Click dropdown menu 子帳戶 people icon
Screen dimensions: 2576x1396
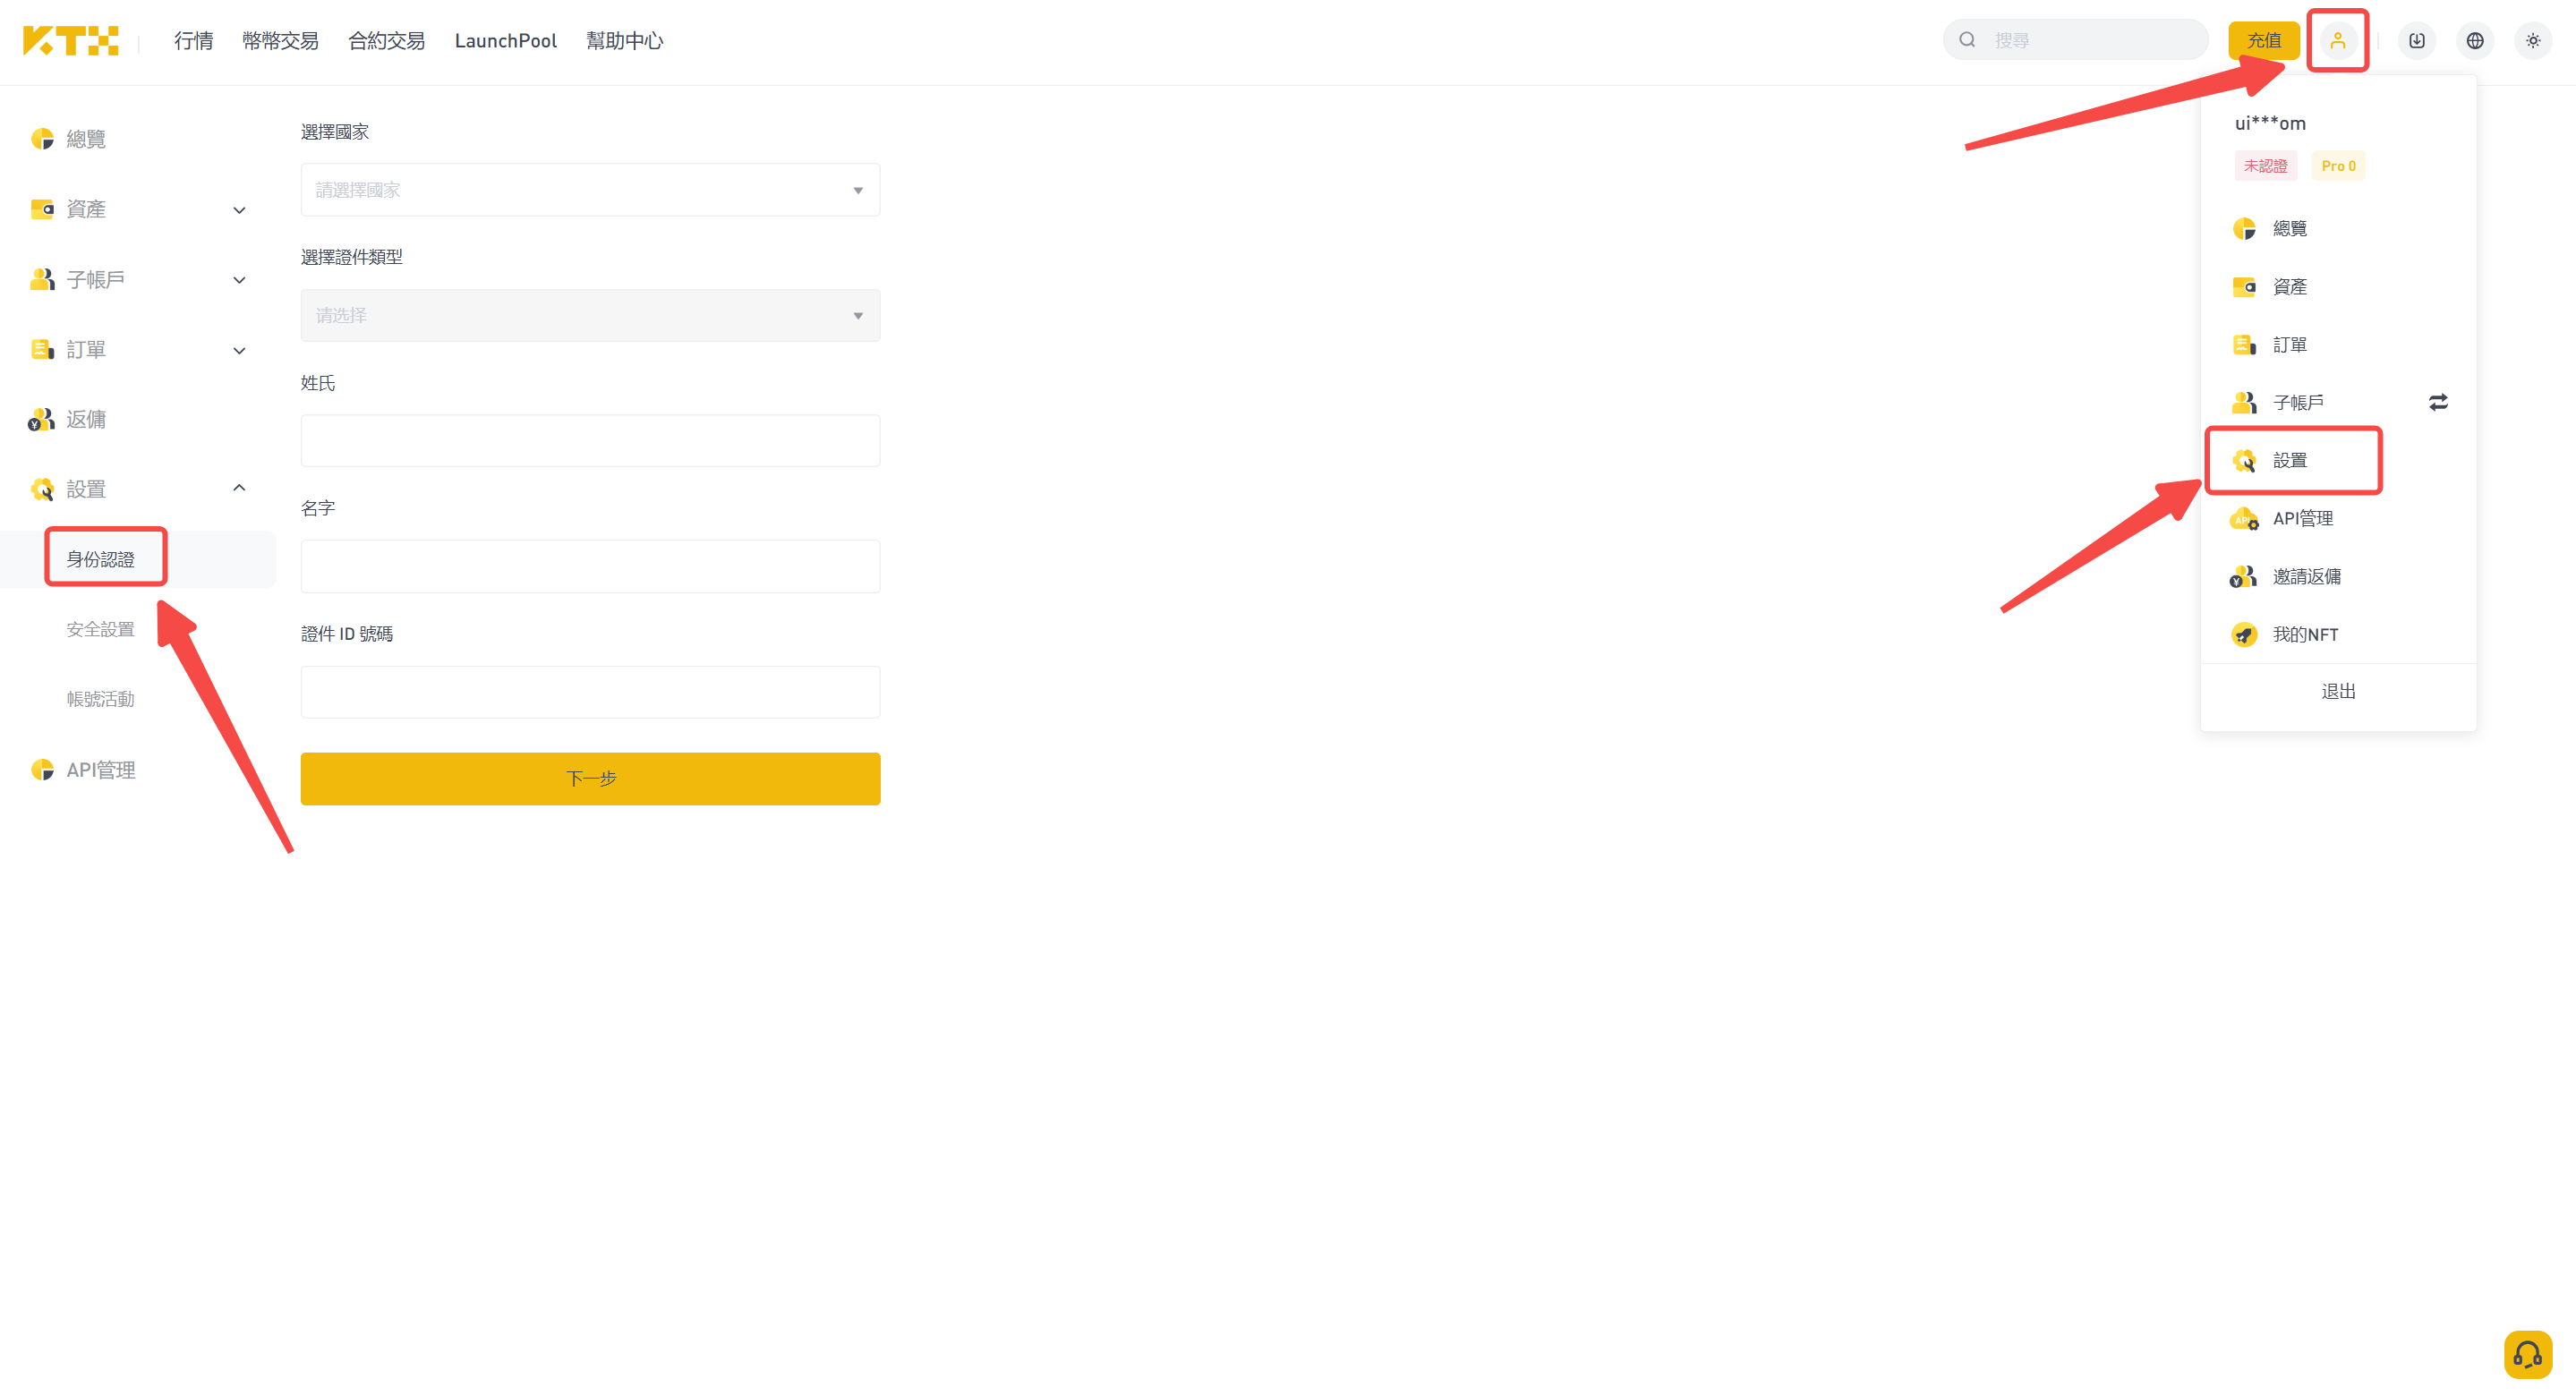(x=2243, y=402)
